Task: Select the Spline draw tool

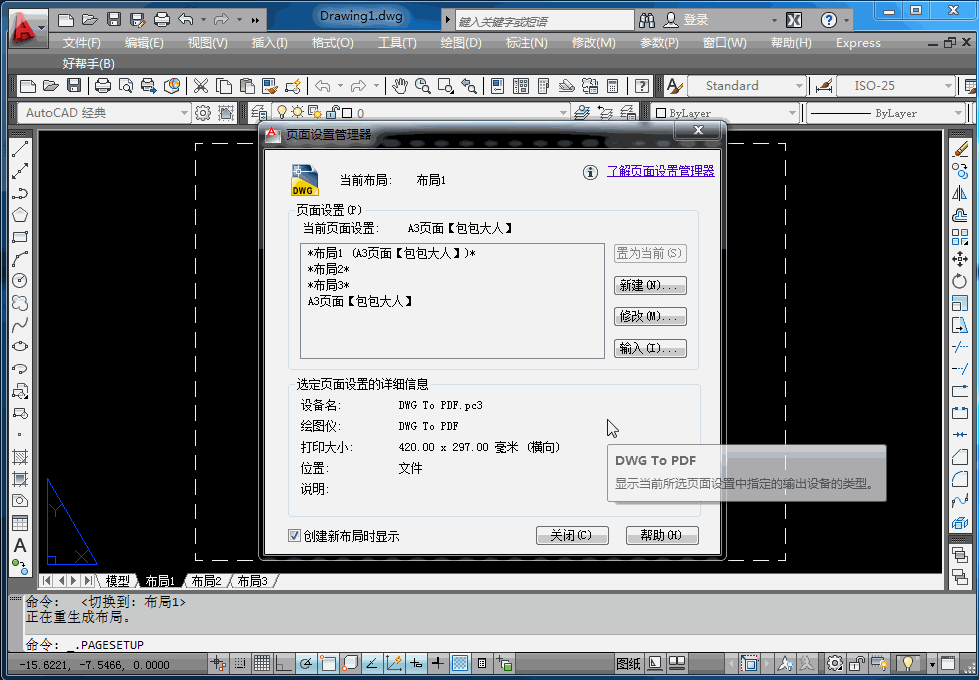Action: point(20,325)
